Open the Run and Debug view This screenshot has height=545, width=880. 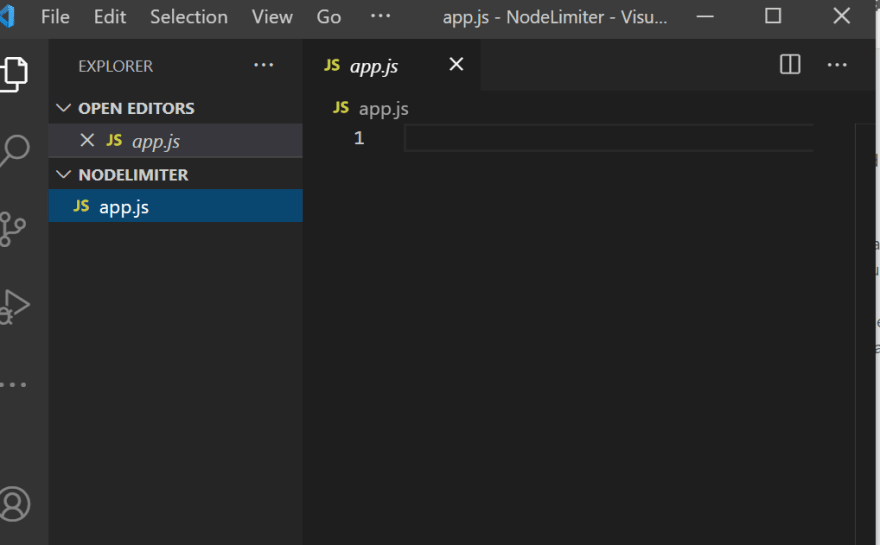pyautogui.click(x=15, y=306)
